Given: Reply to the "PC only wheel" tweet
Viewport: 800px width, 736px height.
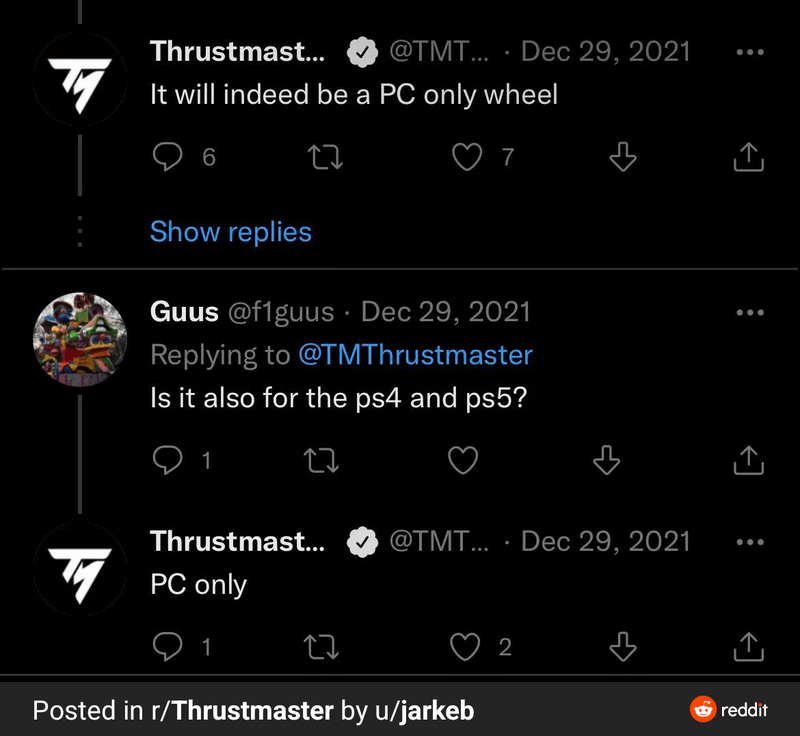Looking at the screenshot, I should pyautogui.click(x=170, y=157).
